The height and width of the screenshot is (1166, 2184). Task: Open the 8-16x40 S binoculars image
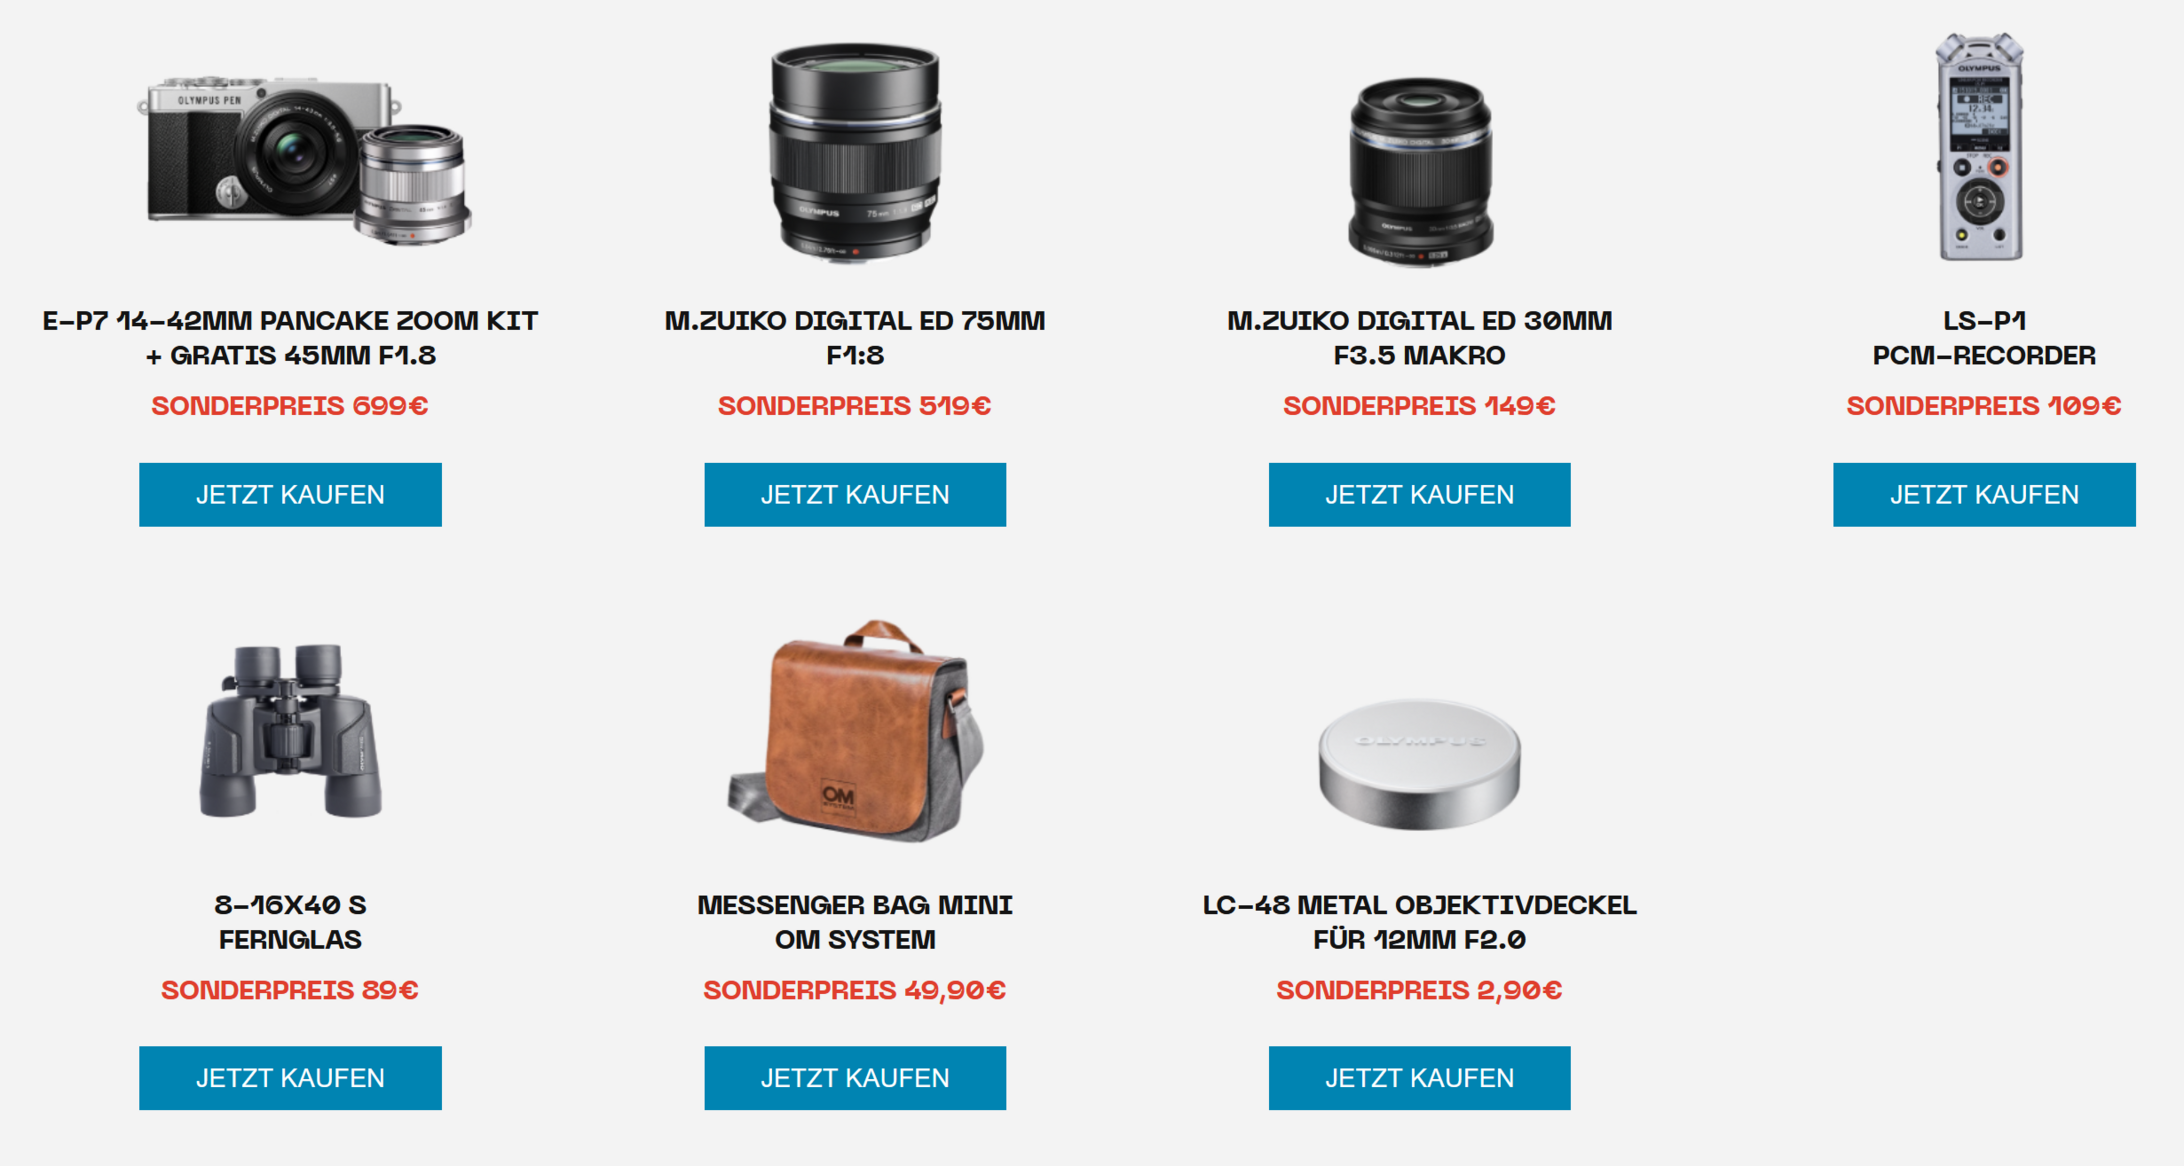tap(290, 731)
